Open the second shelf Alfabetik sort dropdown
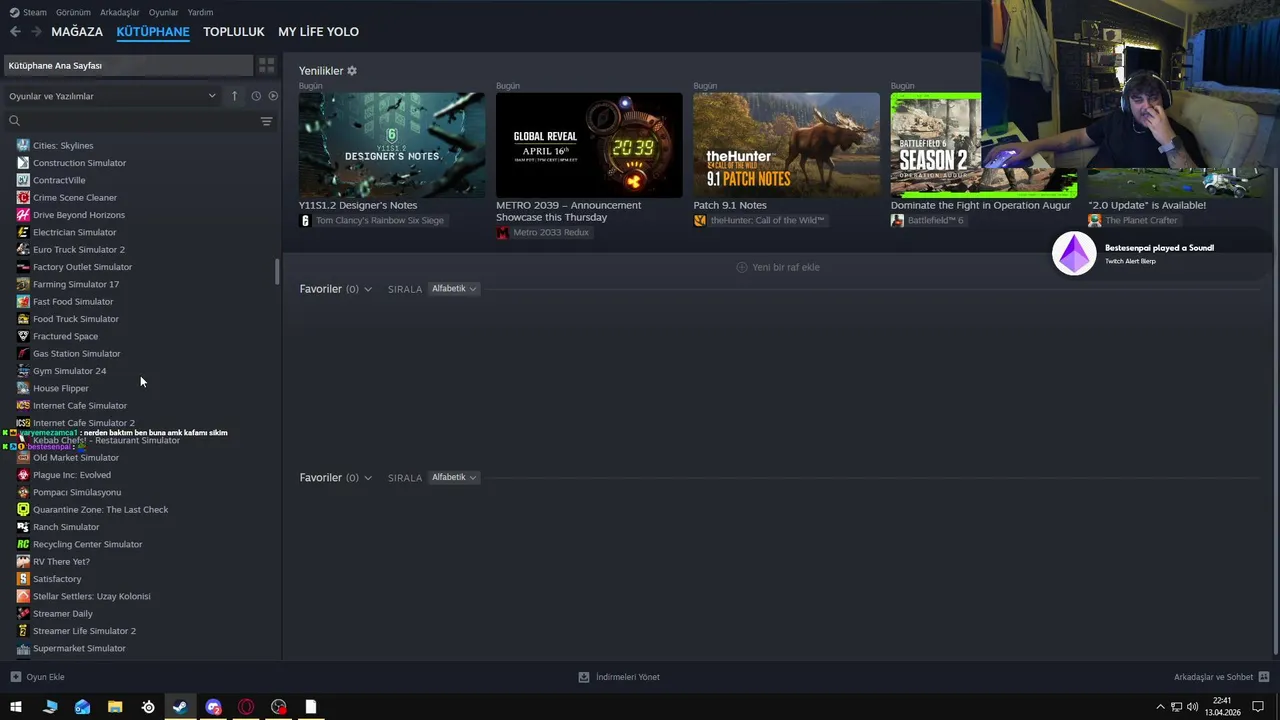This screenshot has width=1280, height=720. (454, 478)
